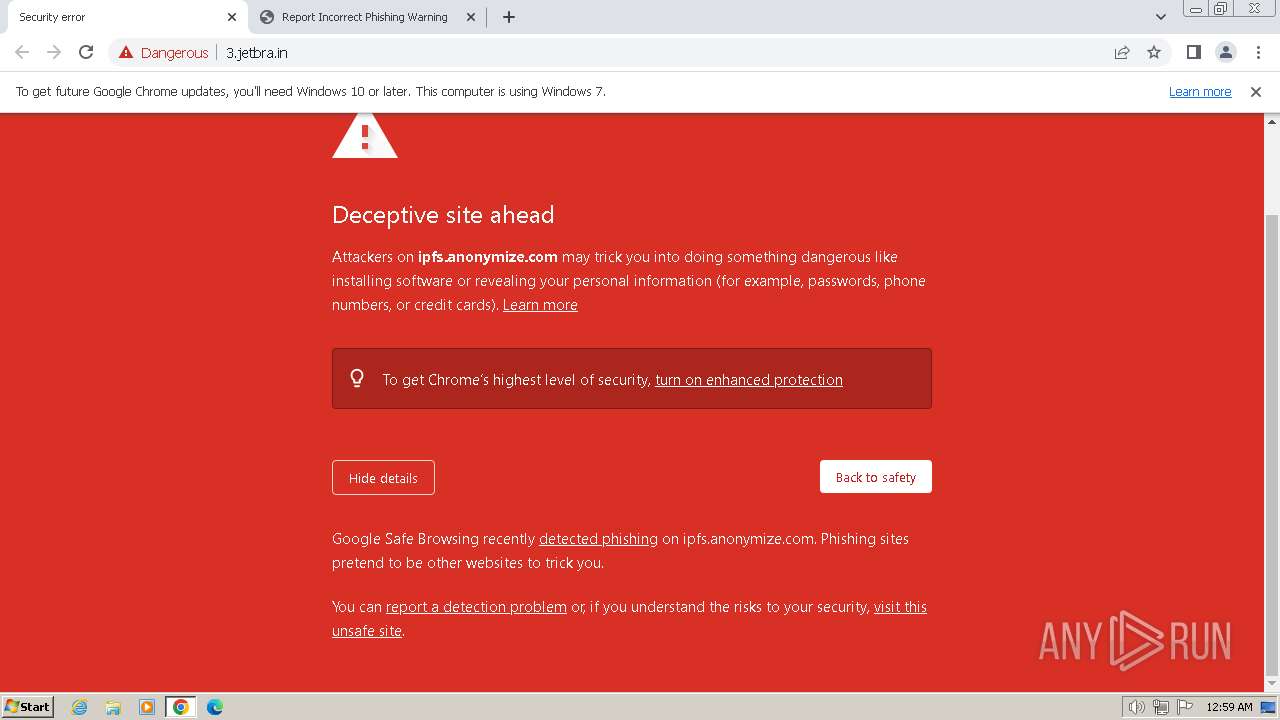Click the taskbar clock 12:59 AM

tap(1229, 707)
